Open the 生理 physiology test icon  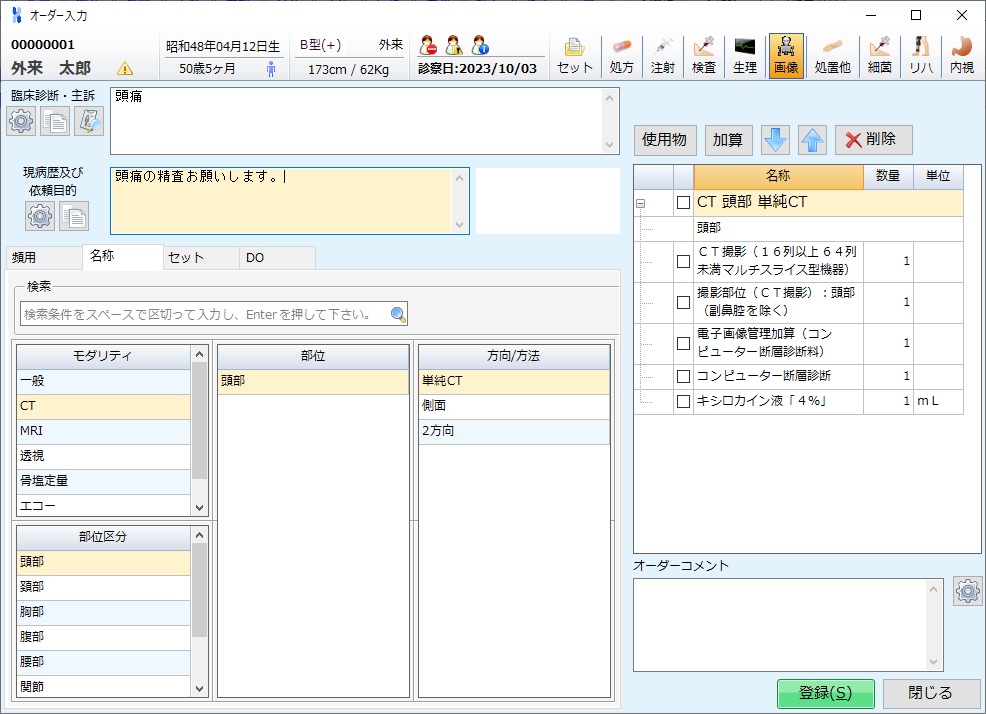[744, 57]
